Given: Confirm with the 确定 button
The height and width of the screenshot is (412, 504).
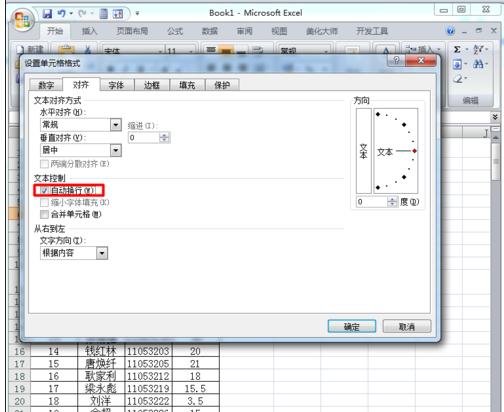Looking at the screenshot, I should pyautogui.click(x=352, y=326).
